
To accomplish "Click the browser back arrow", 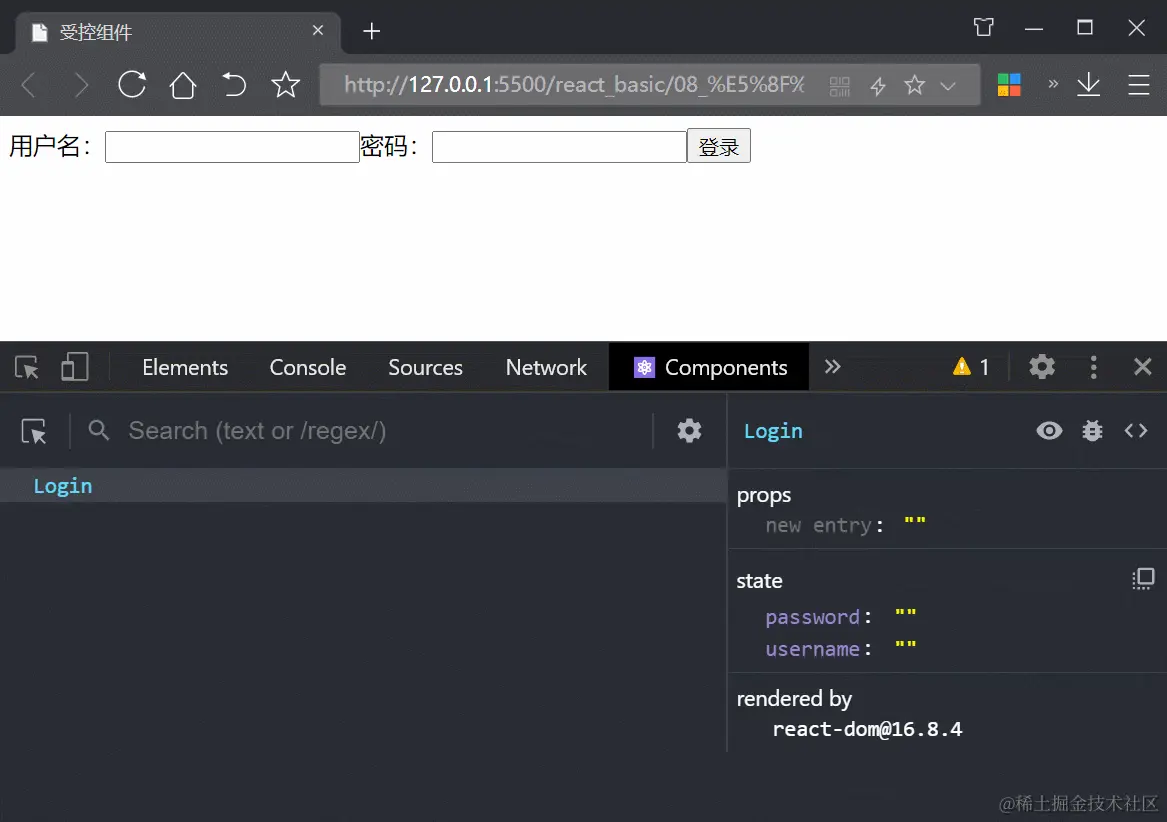I will click(29, 85).
